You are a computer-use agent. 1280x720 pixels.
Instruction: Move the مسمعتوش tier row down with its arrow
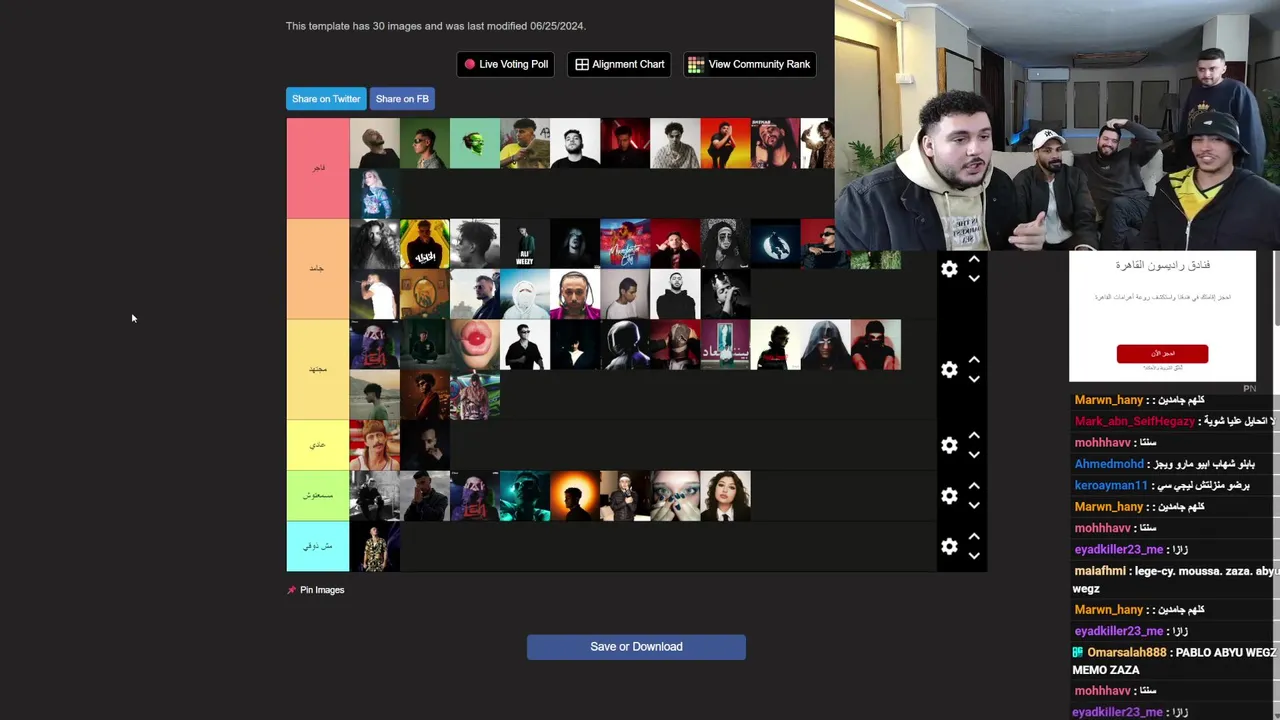[x=974, y=505]
